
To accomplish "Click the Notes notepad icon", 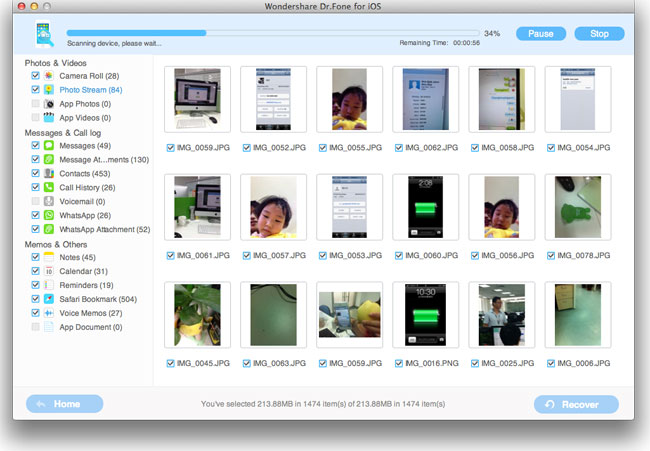I will pos(49,257).
